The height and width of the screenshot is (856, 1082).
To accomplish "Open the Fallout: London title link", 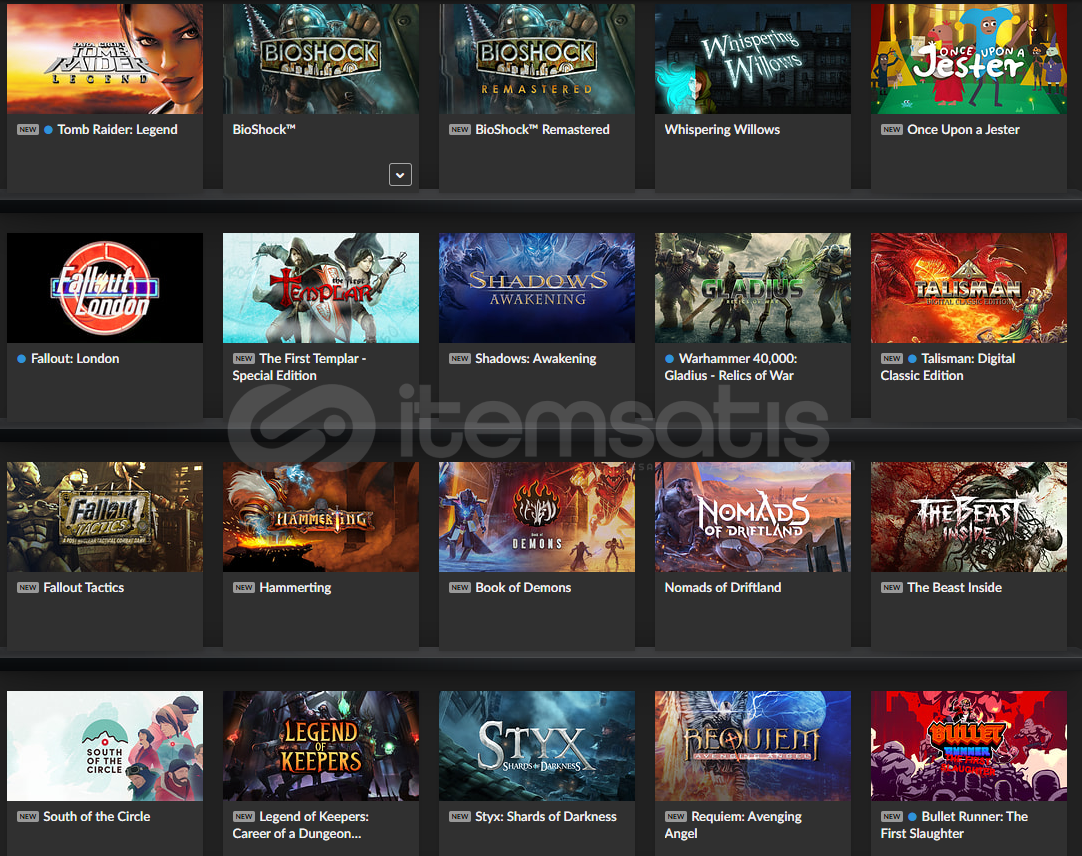I will [x=75, y=359].
